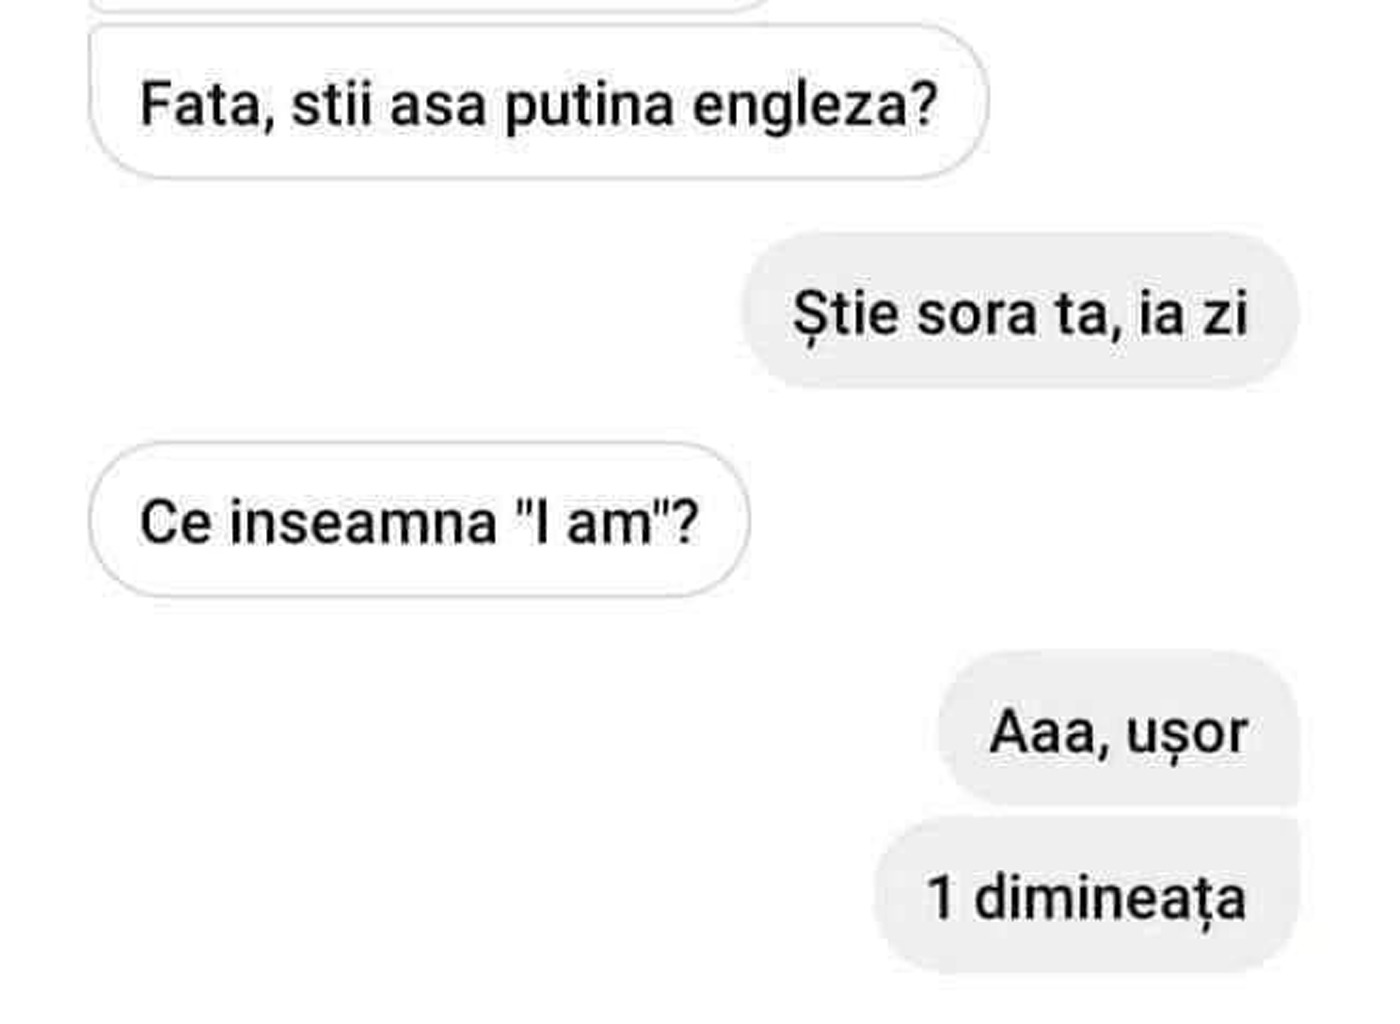The image size is (1400, 1024).
Task: Click the word "zi" ending the sent reply
Action: tap(1225, 313)
